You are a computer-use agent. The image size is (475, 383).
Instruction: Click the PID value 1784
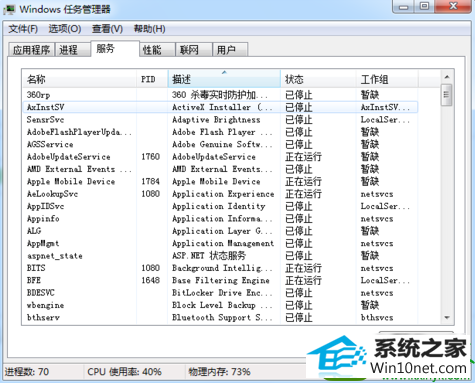151,181
